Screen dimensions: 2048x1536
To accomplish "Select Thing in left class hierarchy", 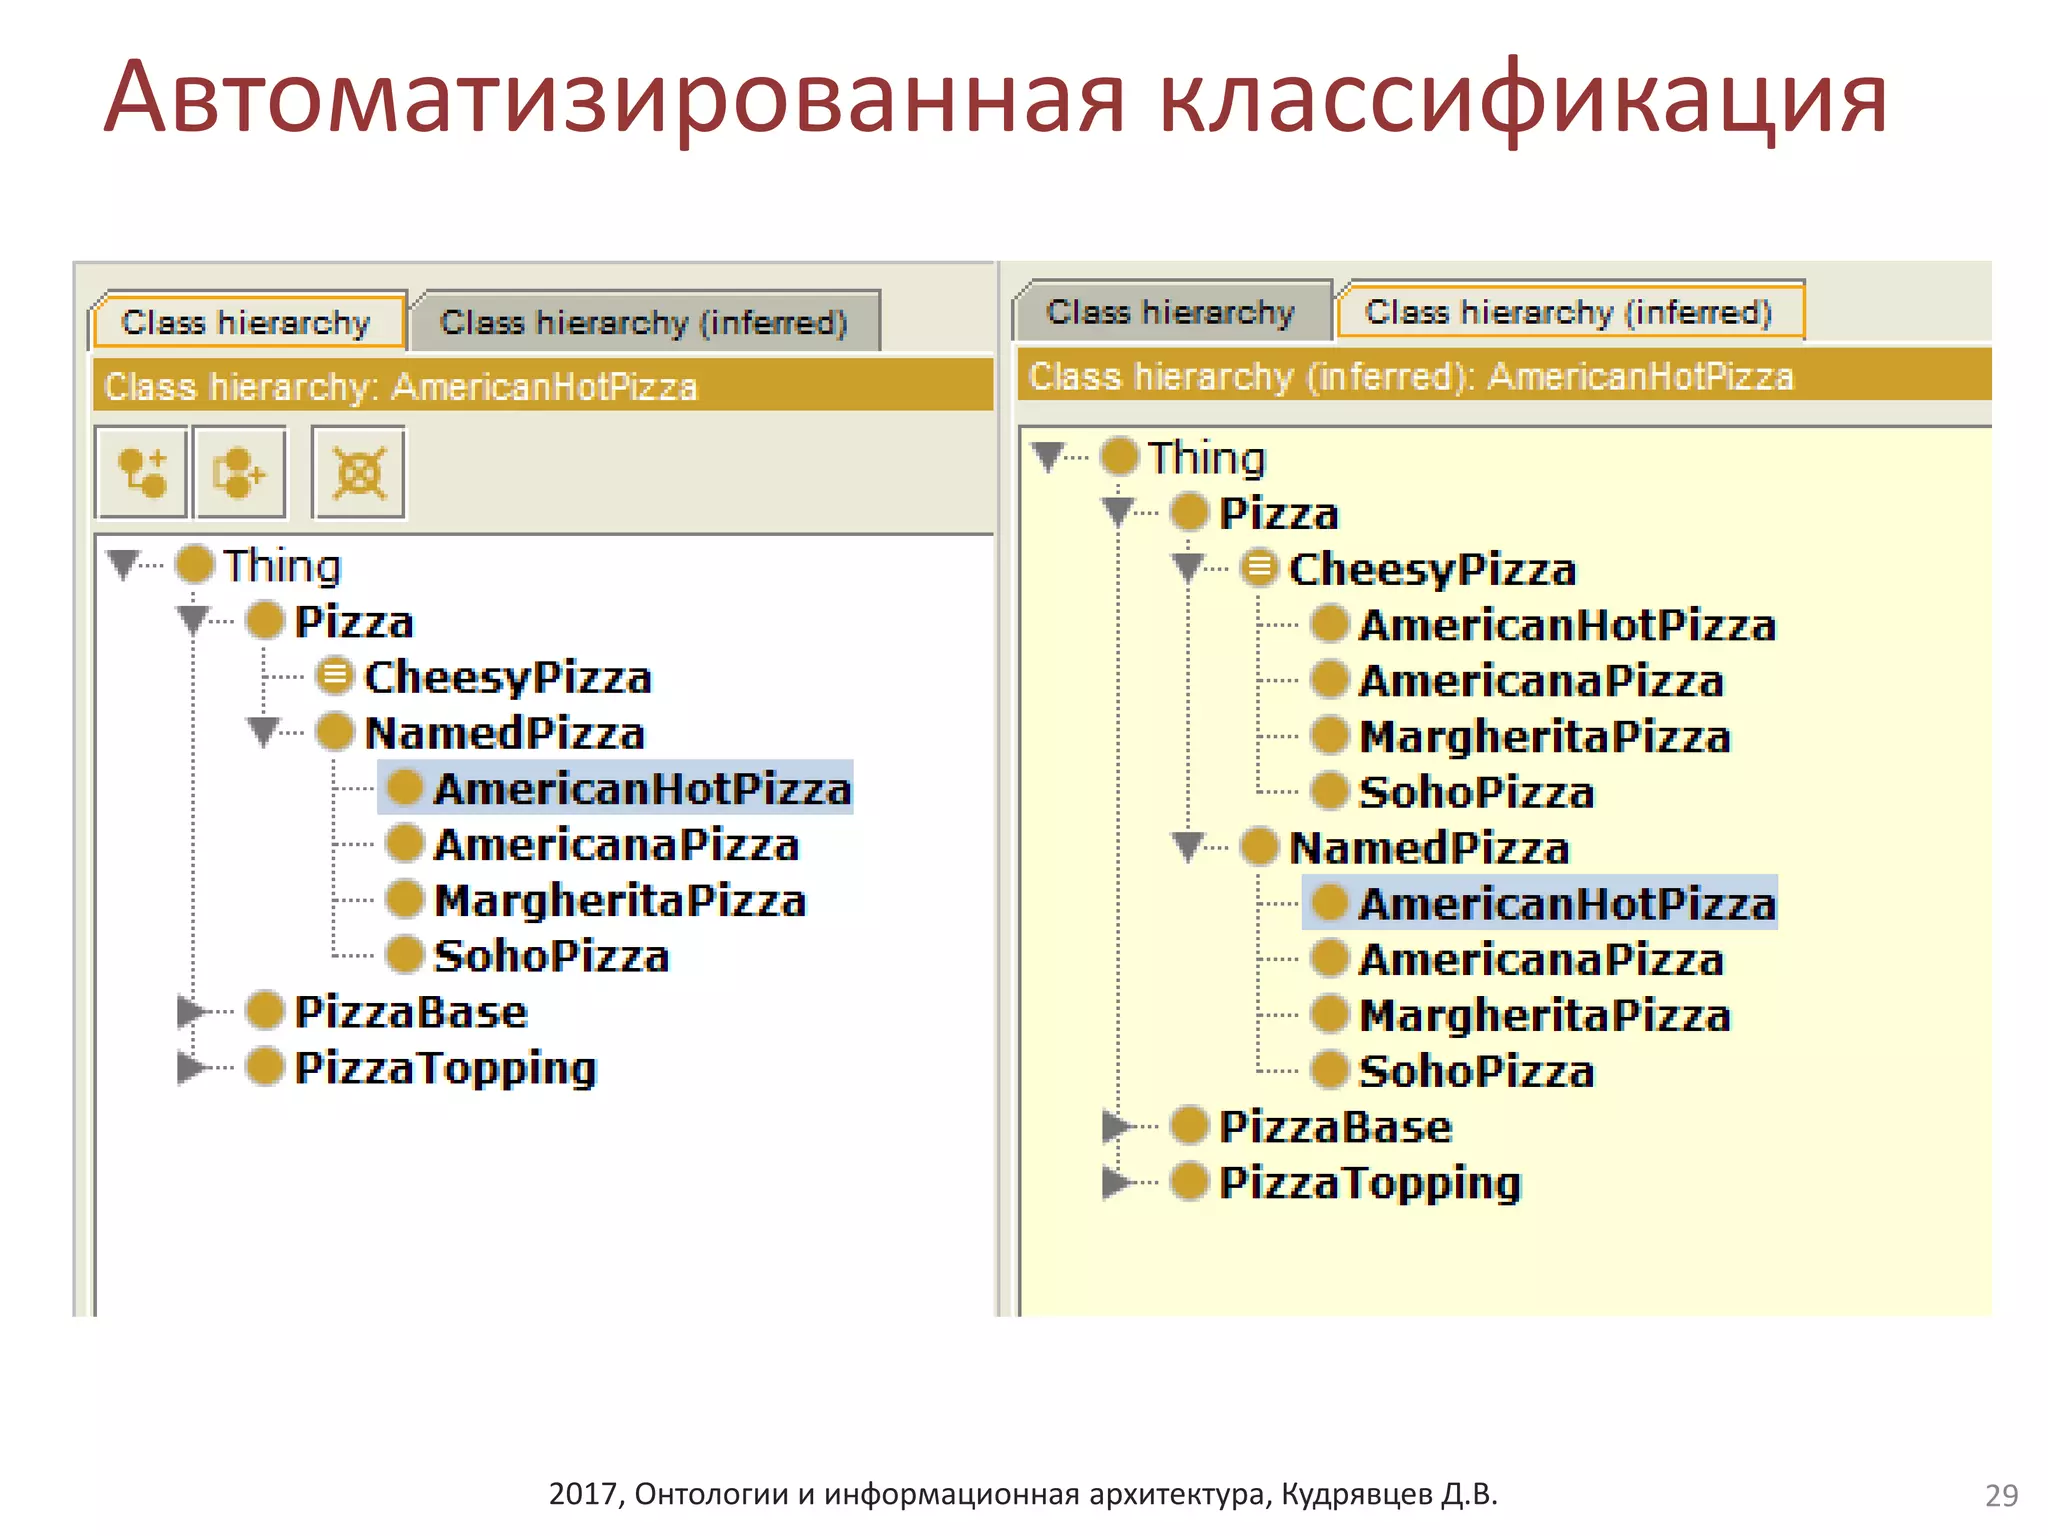I will (x=282, y=566).
